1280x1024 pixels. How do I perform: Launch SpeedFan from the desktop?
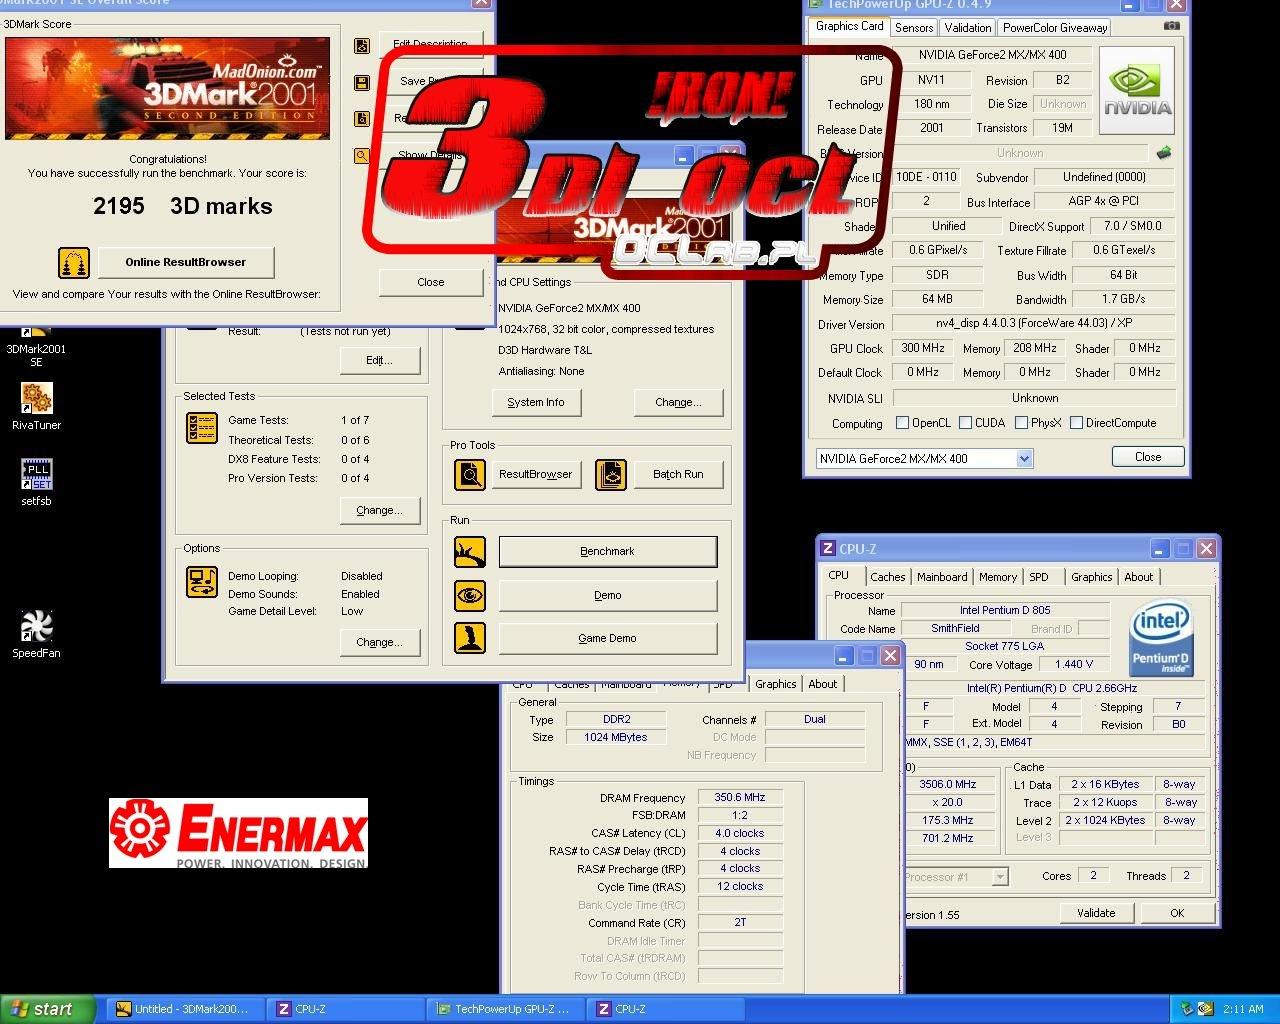tap(36, 634)
